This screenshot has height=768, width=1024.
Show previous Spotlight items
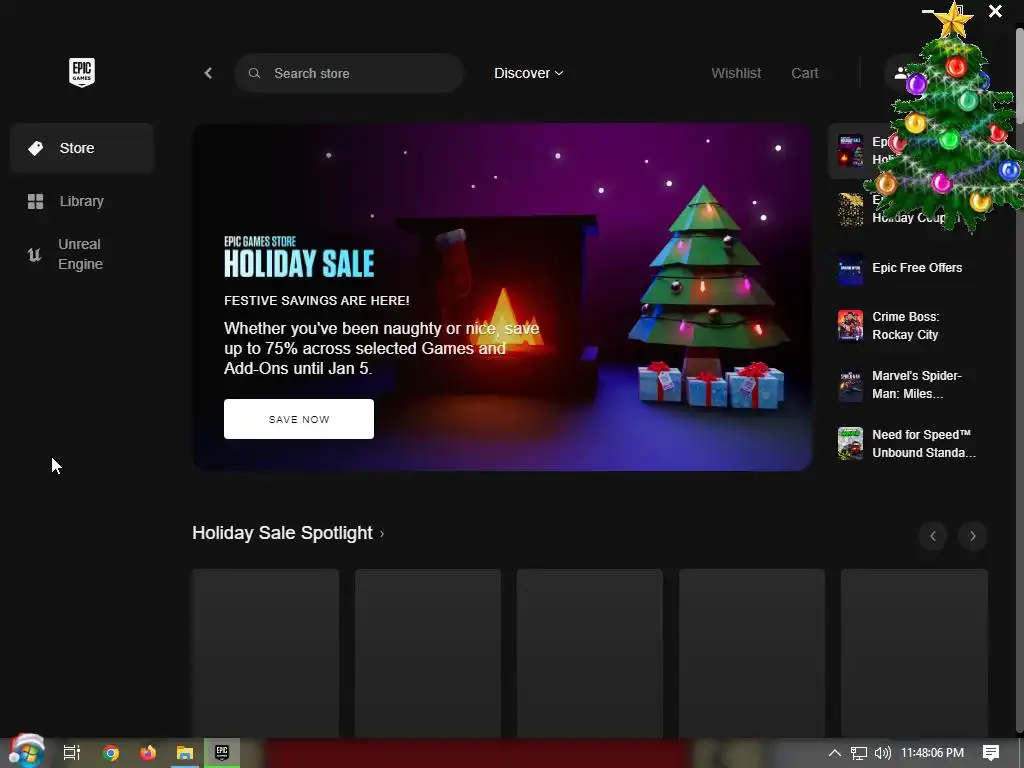click(x=933, y=536)
